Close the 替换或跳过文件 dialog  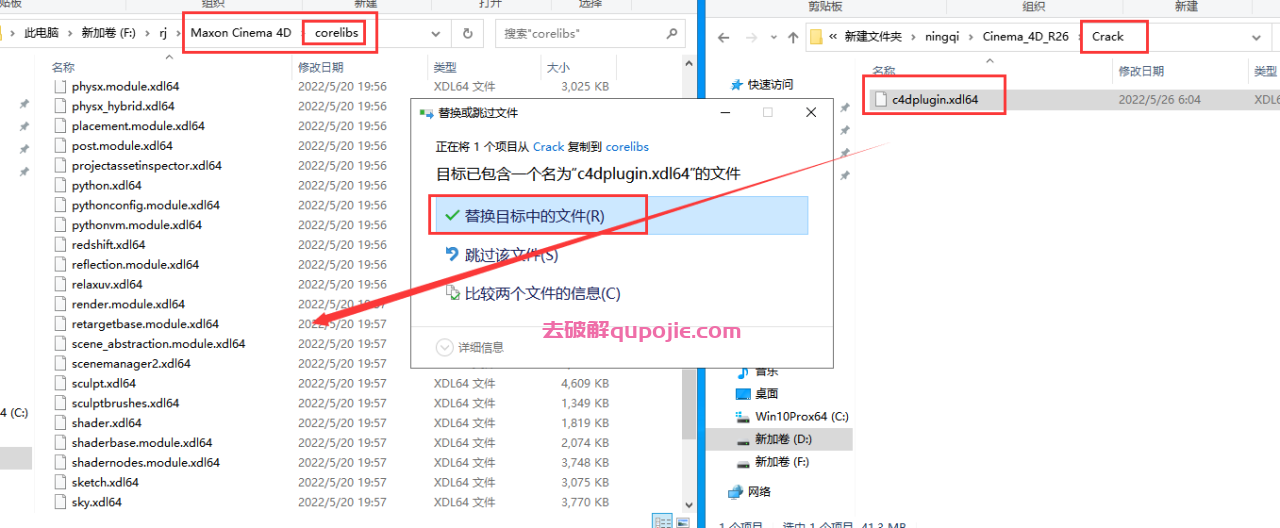click(811, 113)
